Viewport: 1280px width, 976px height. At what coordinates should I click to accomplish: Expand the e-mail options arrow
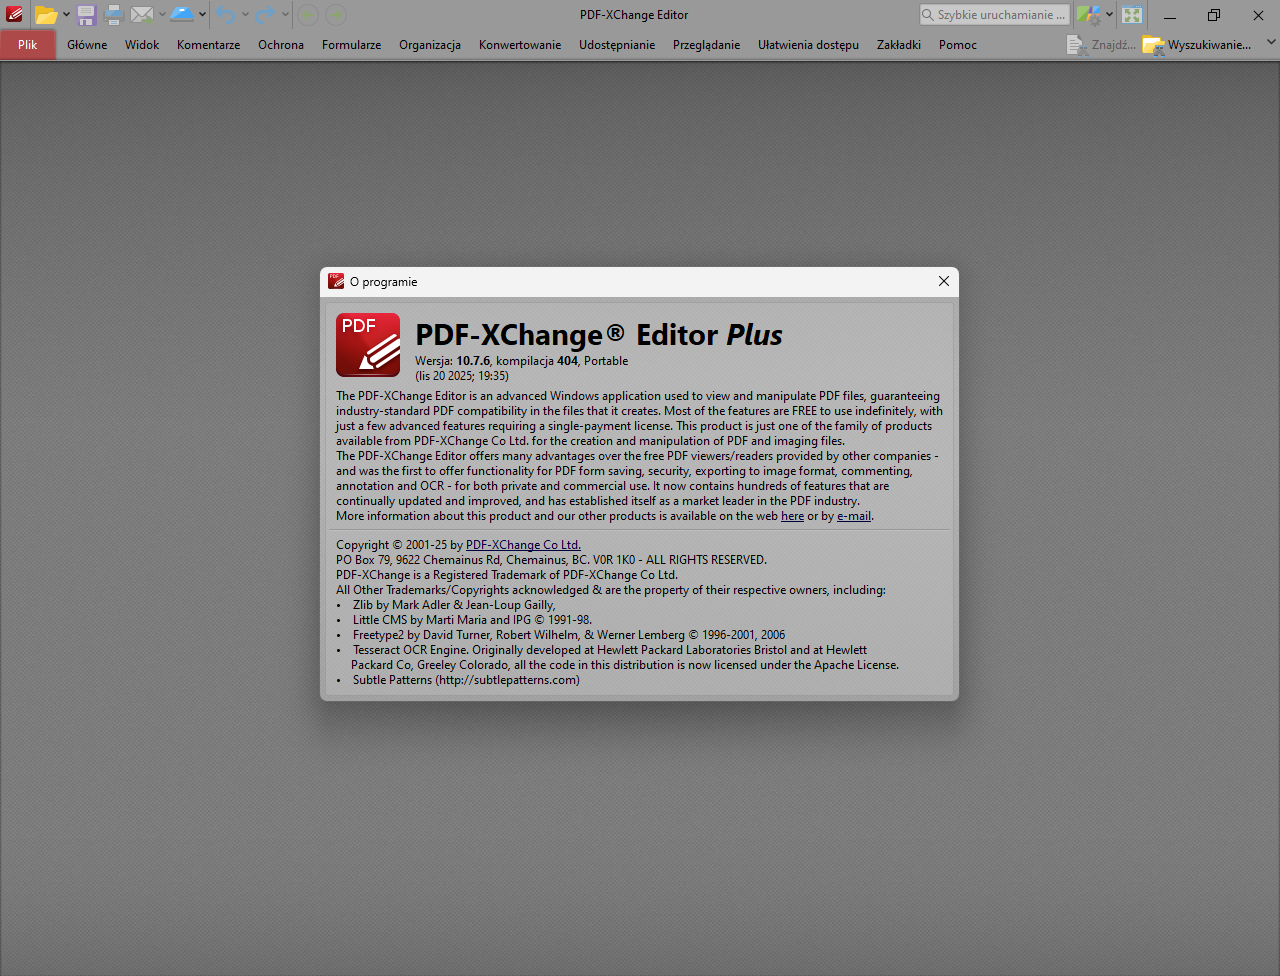click(162, 15)
